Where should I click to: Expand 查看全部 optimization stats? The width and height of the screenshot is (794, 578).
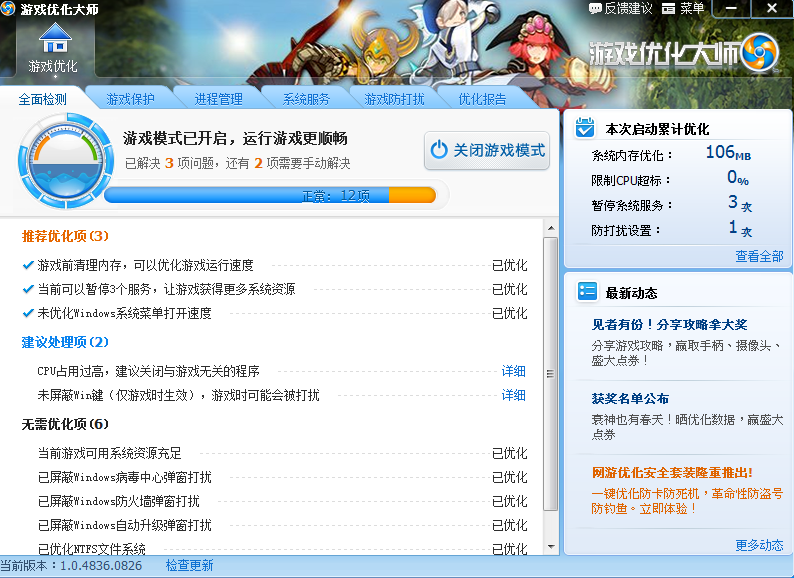(759, 256)
